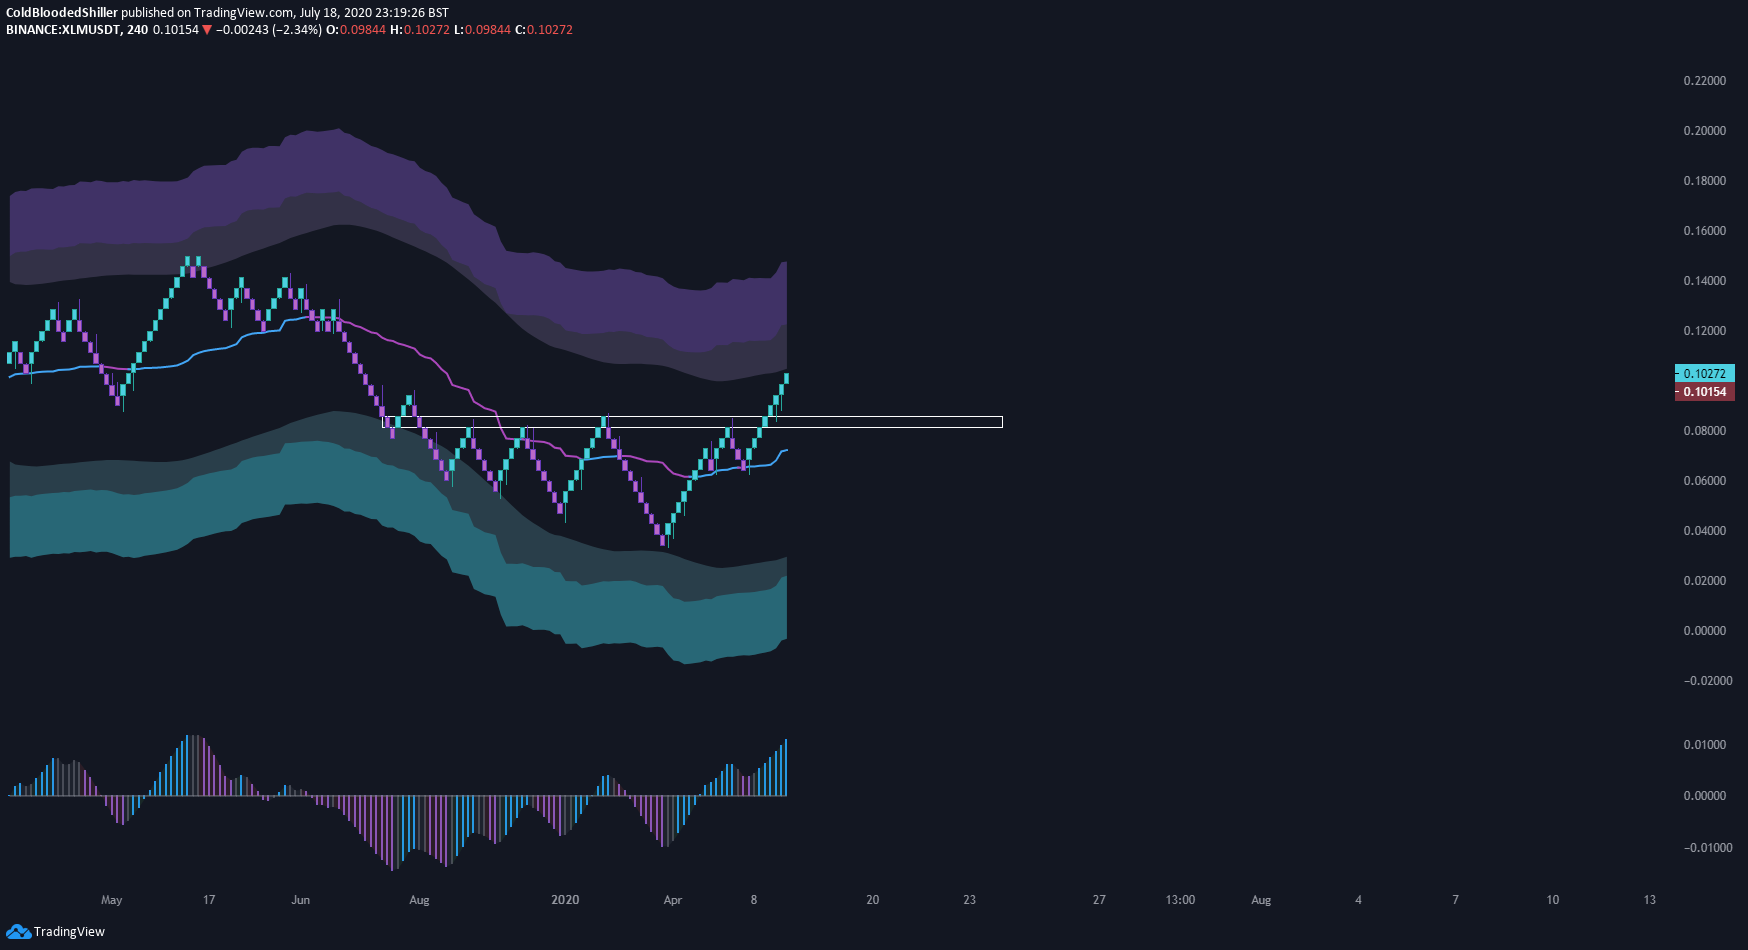This screenshot has width=1748, height=950.
Task: Click the 0.12000 price axis label
Action: click(x=1705, y=331)
